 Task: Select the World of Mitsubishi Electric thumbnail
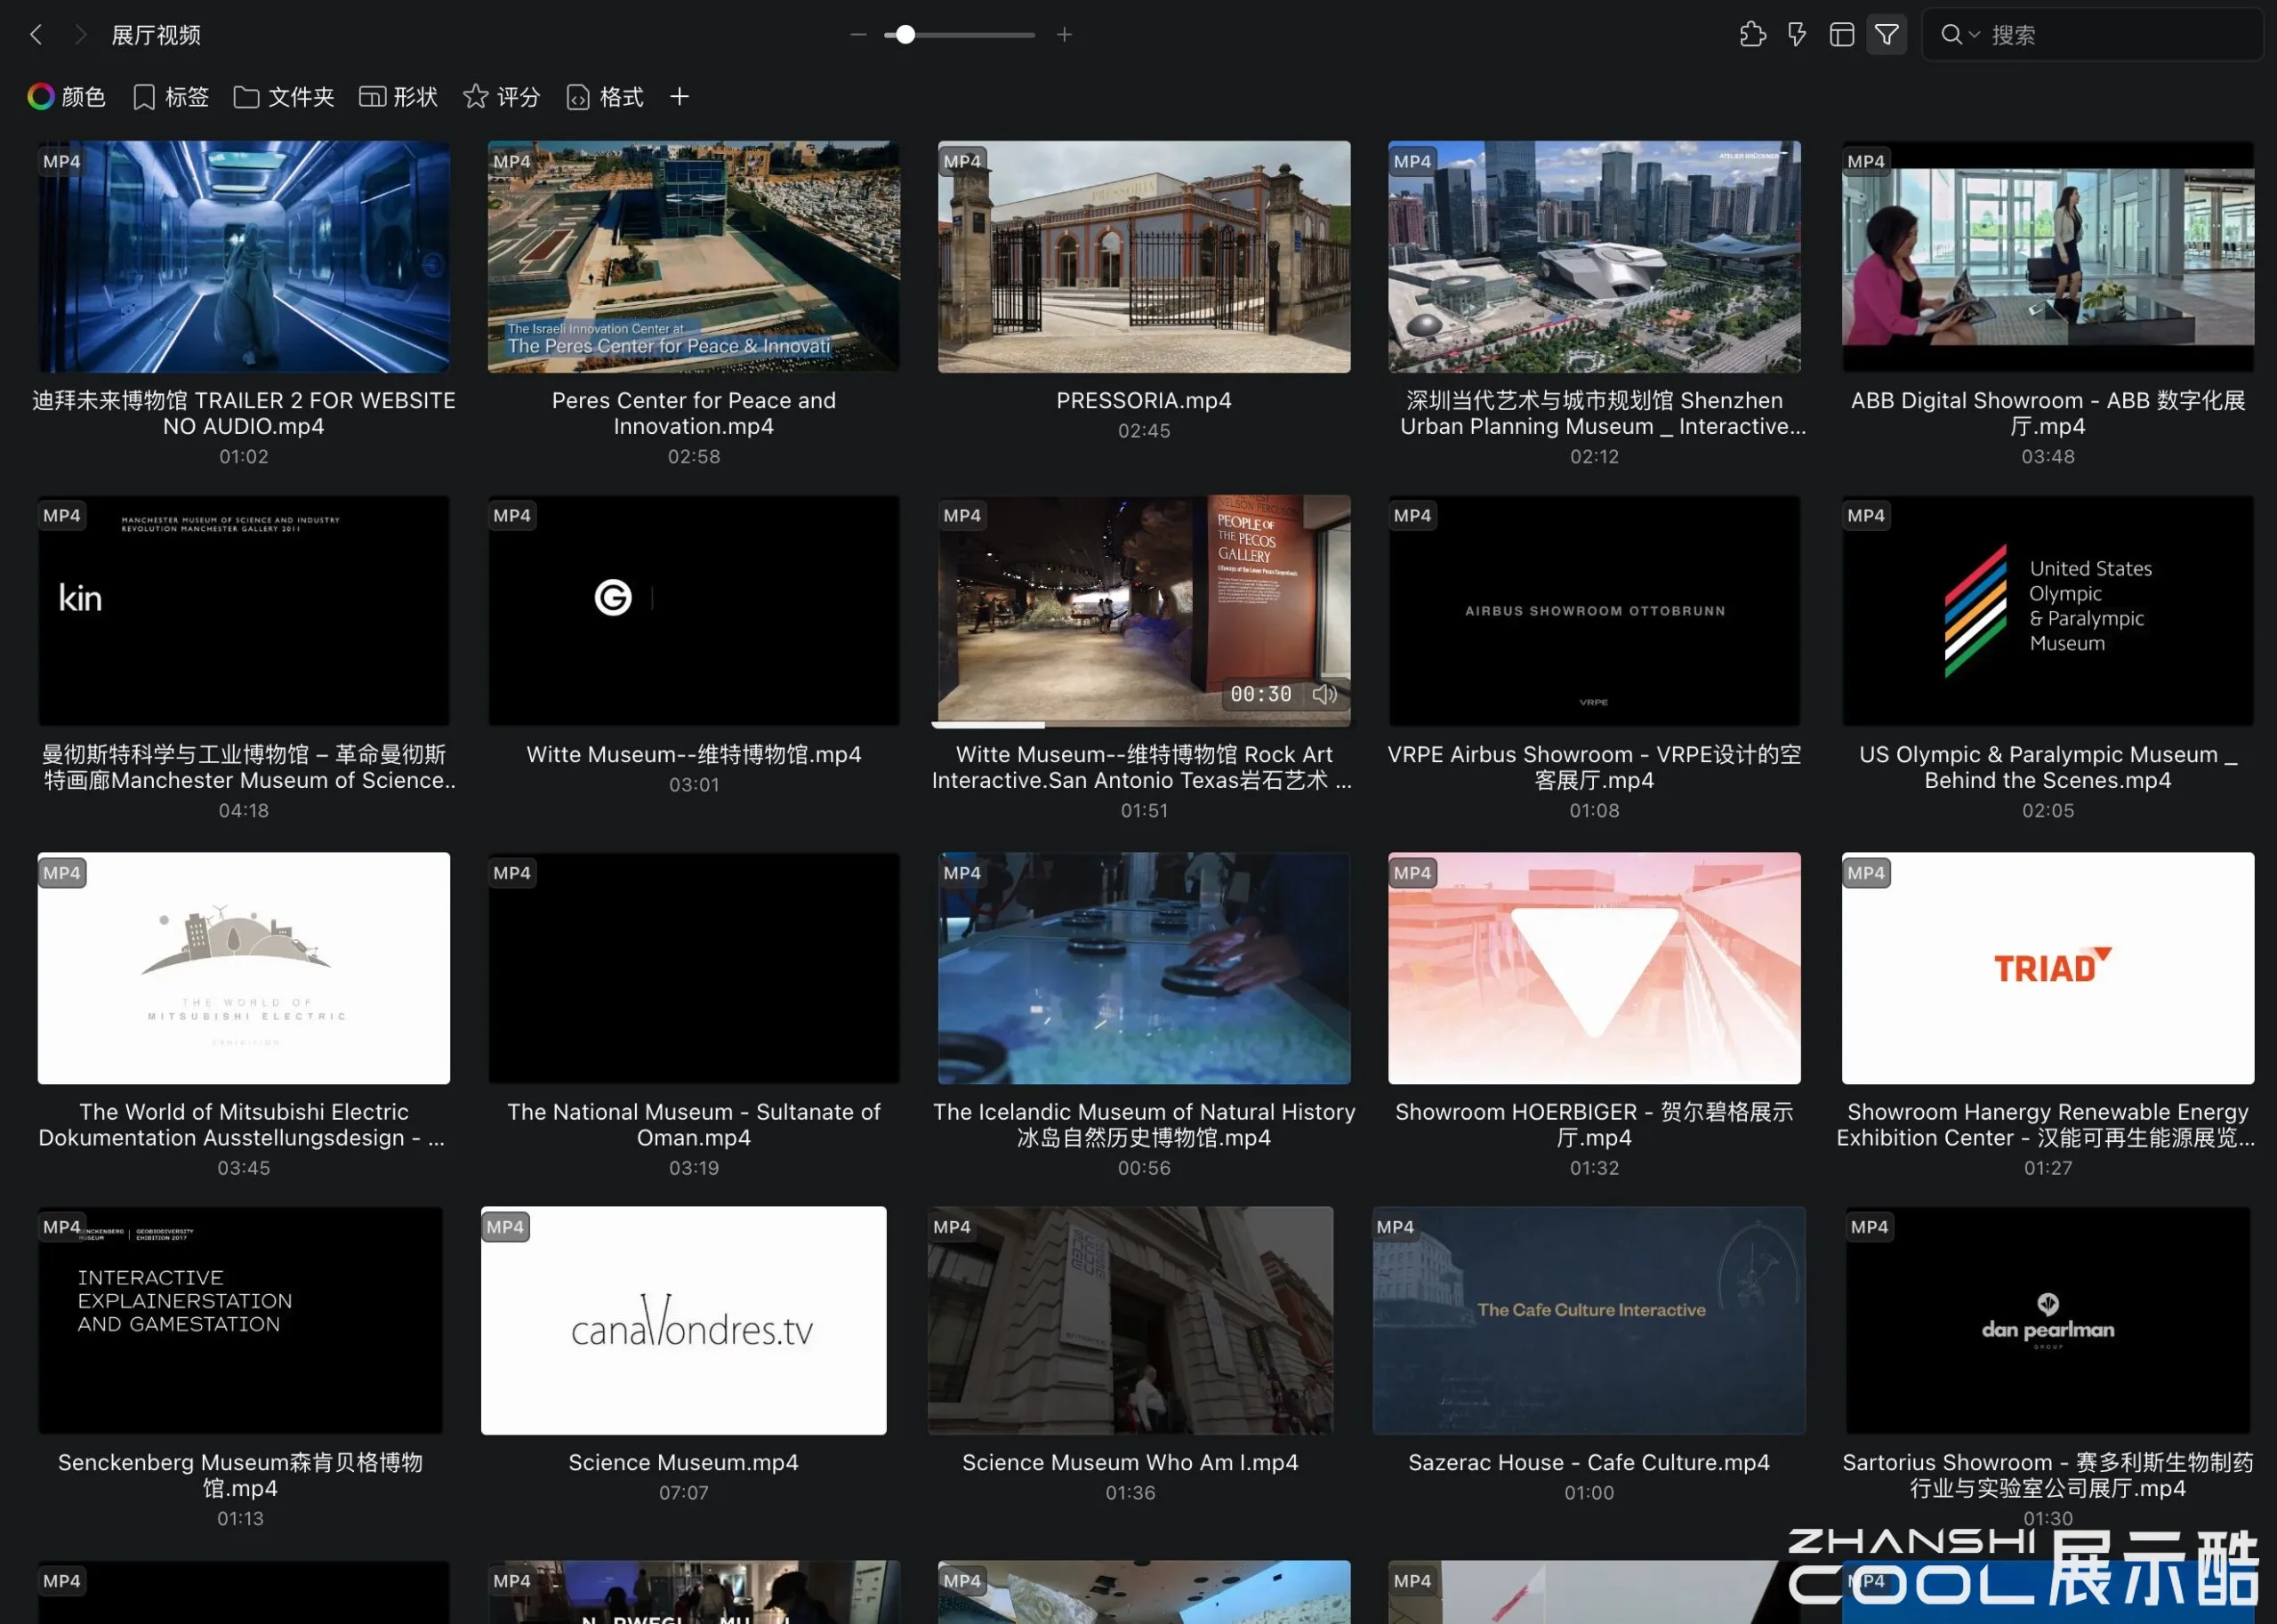click(x=244, y=968)
